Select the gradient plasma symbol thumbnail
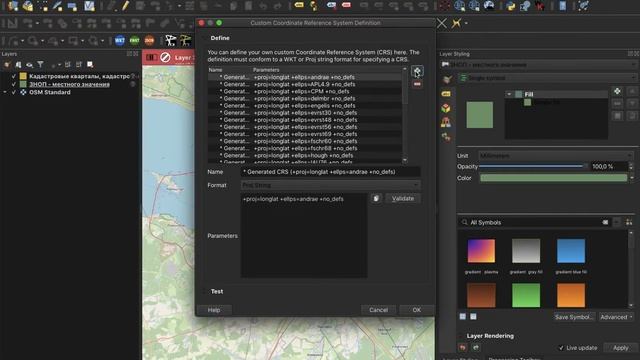This screenshot has width=640, height=360. point(481,251)
